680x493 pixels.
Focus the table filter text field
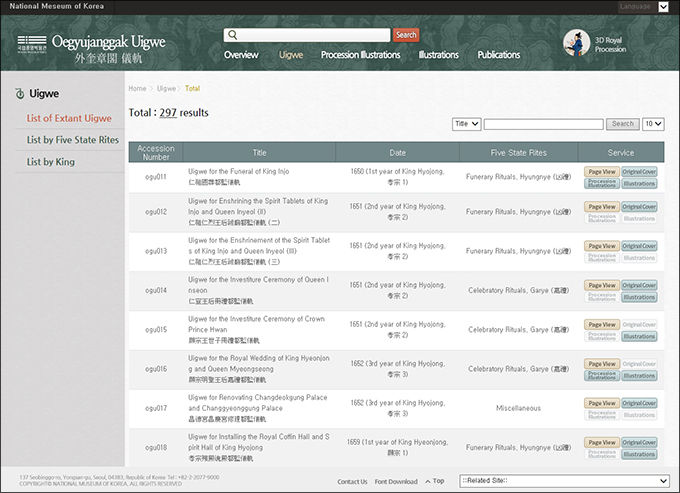(x=543, y=124)
